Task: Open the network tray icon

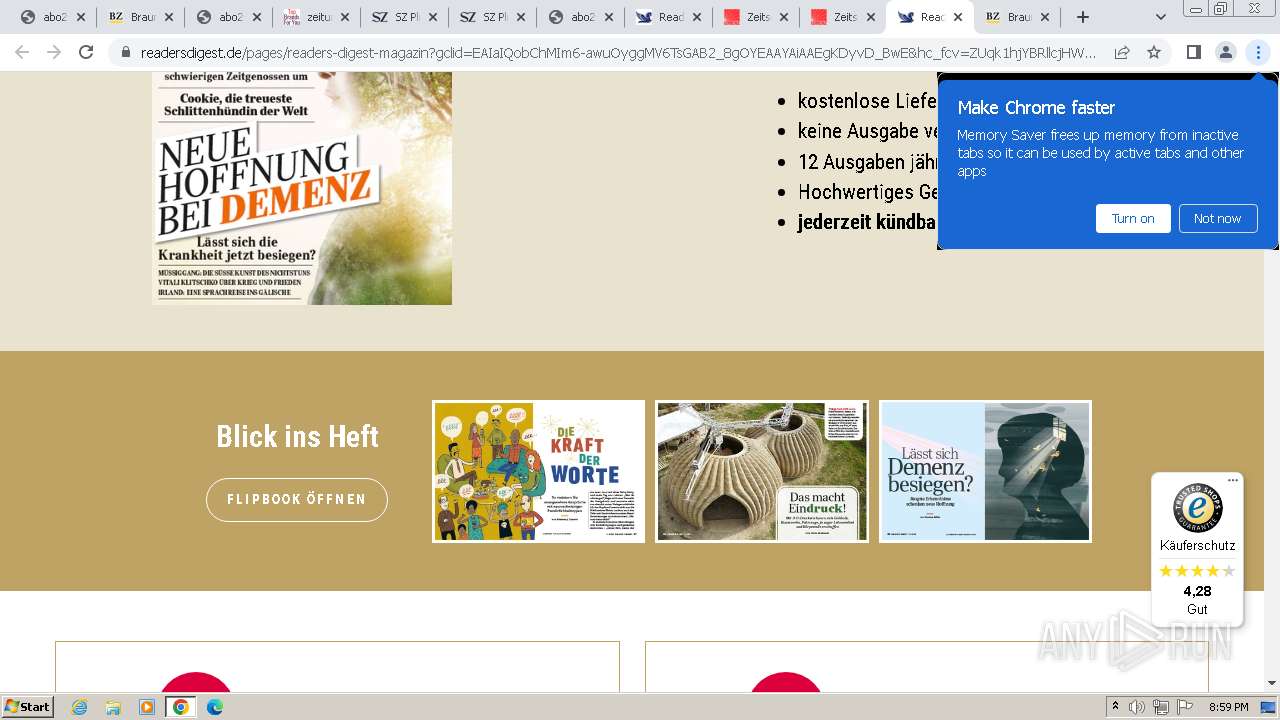Action: [x=1161, y=707]
